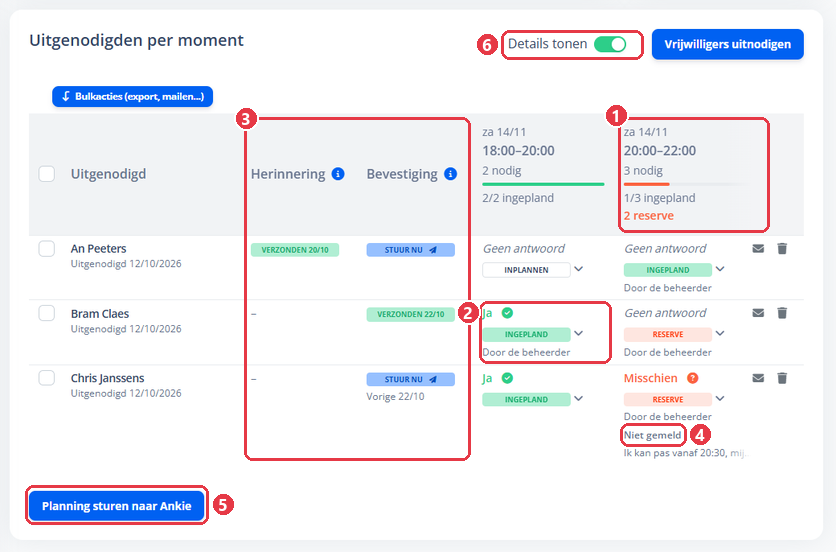Click the orange question mark next to Misschien
836x552 pixels.
point(693,378)
